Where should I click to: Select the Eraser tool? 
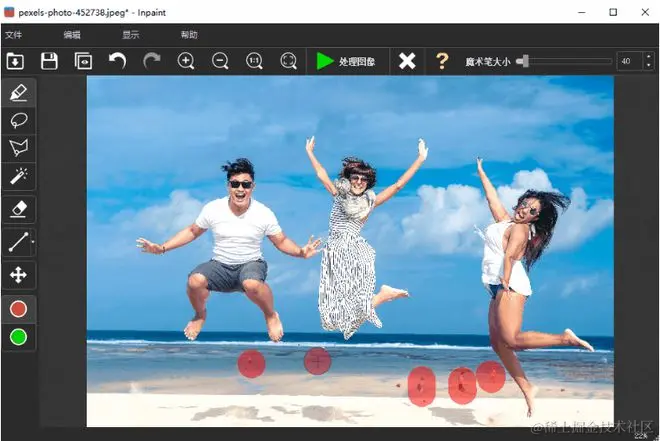pos(17,208)
